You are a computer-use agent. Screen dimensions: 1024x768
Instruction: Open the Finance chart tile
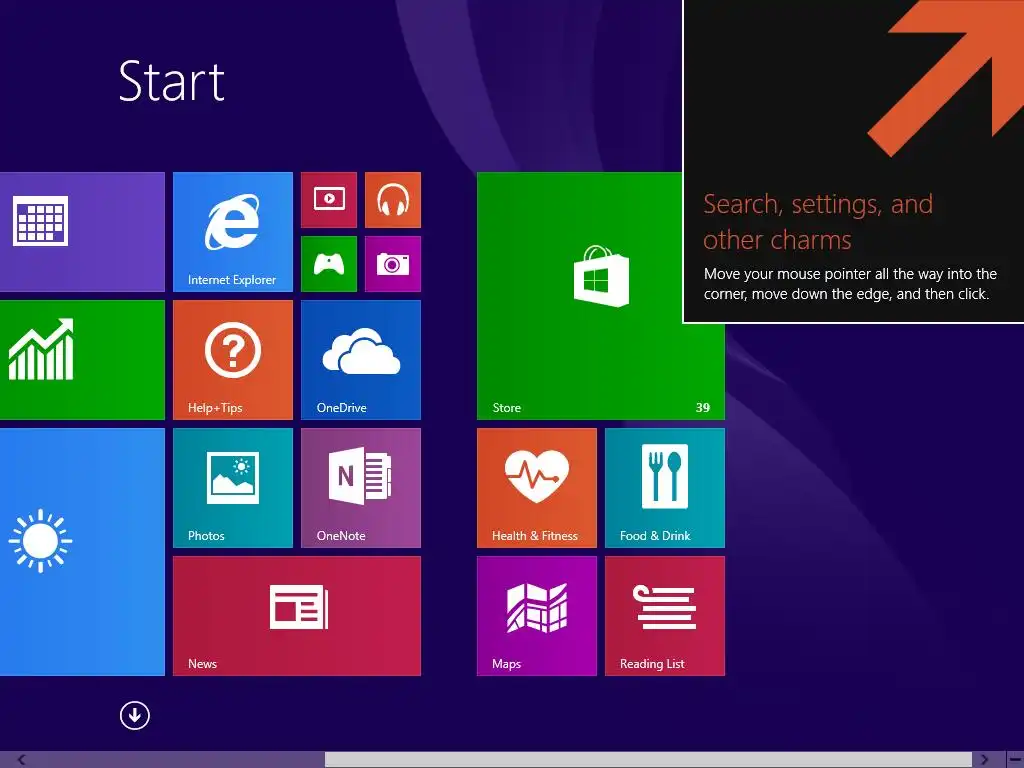82,360
